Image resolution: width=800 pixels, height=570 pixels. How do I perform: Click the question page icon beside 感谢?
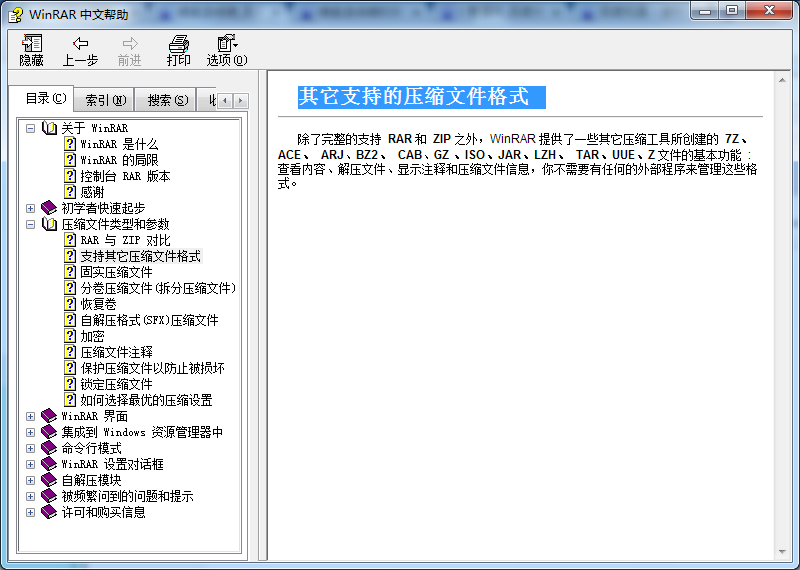coord(70,192)
